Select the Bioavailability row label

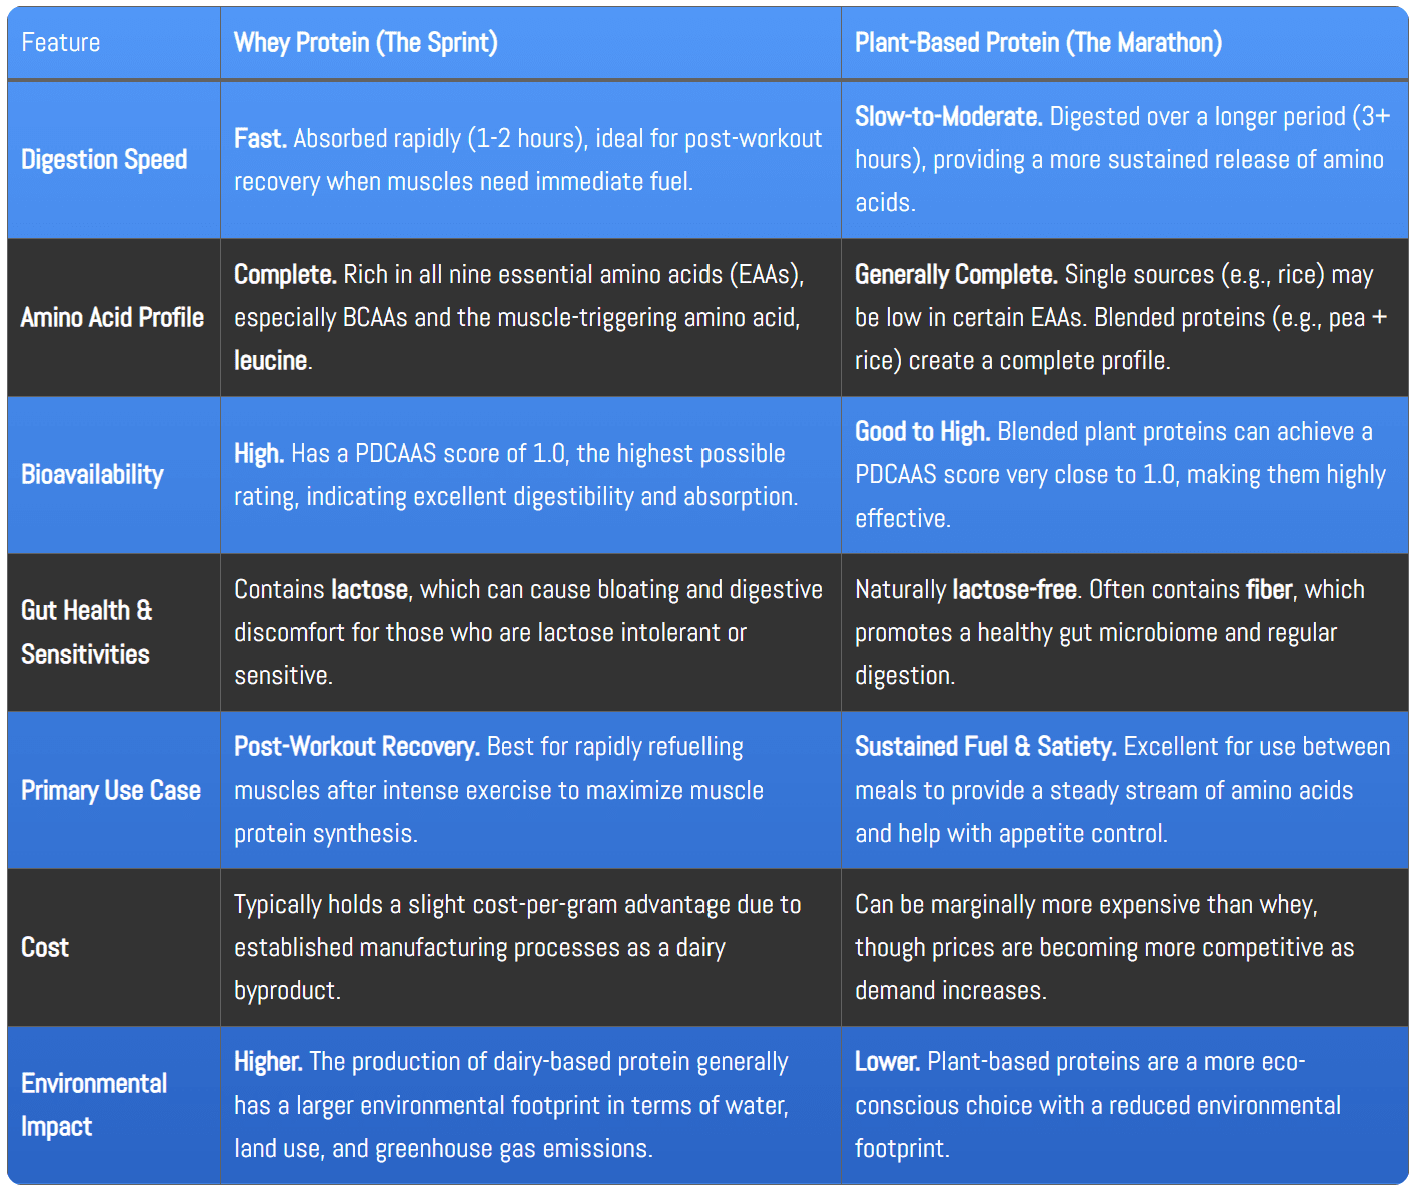(92, 475)
